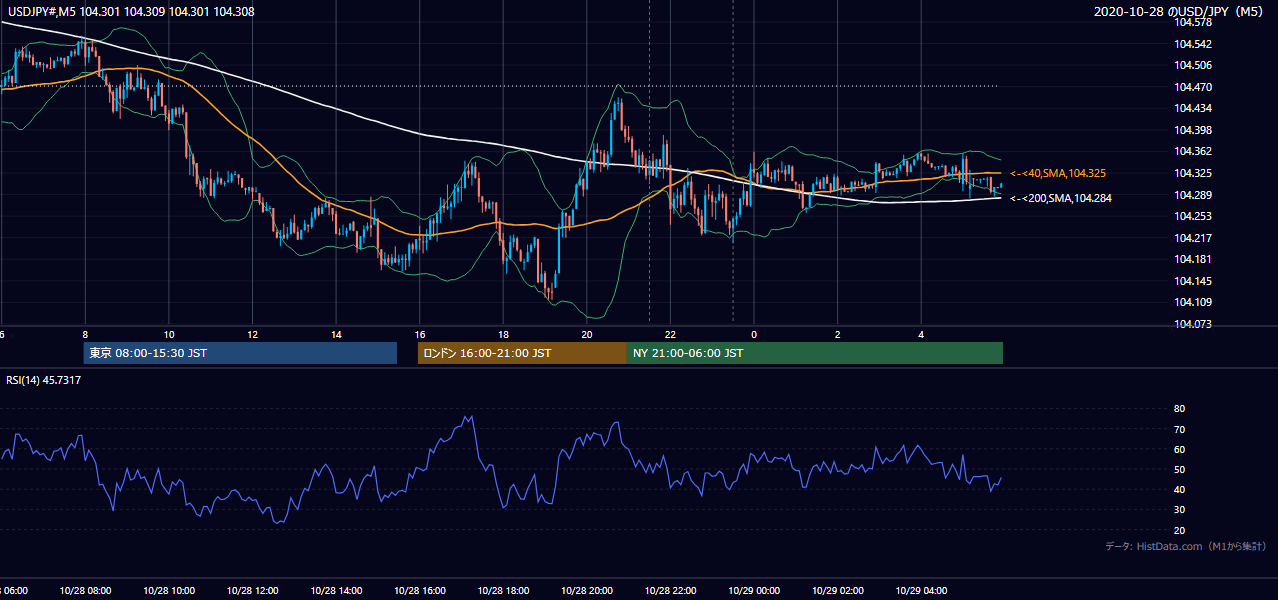Select the ロンドン 16:00-21:00 JST session bar
The height and width of the screenshot is (600, 1278).
tap(522, 353)
